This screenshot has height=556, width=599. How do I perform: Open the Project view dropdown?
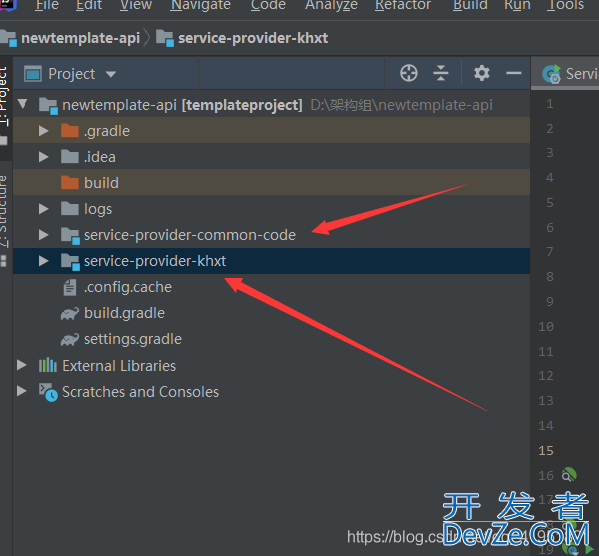click(x=70, y=74)
